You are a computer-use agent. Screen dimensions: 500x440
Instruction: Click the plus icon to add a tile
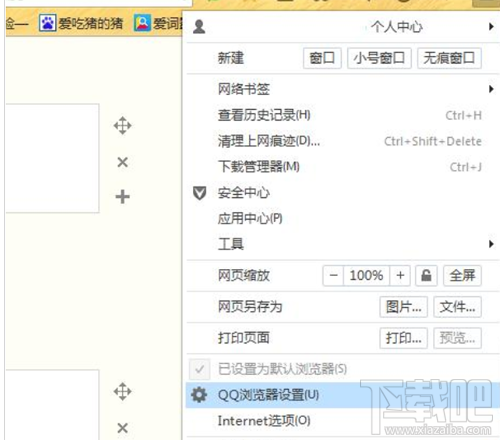click(x=123, y=197)
